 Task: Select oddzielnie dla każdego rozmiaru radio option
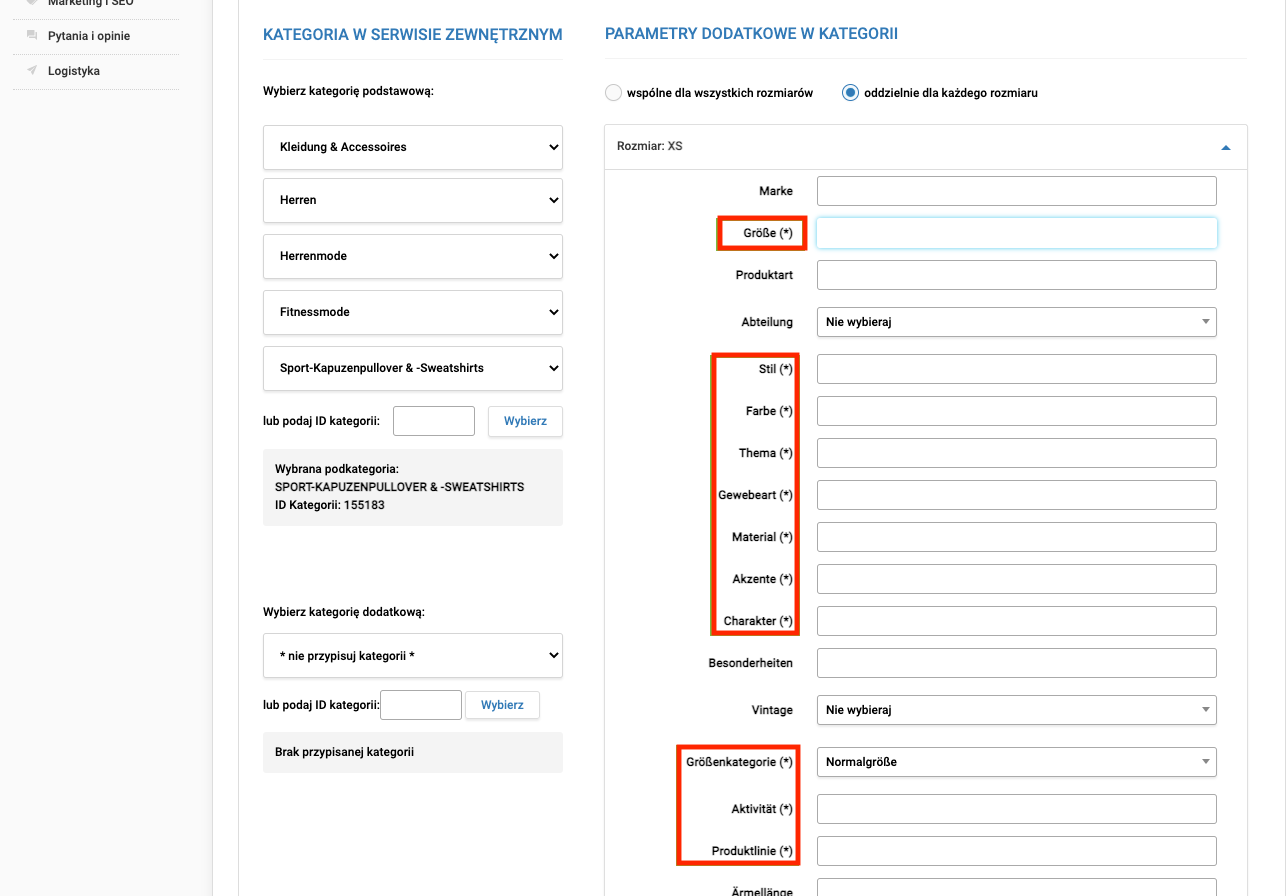click(x=850, y=93)
